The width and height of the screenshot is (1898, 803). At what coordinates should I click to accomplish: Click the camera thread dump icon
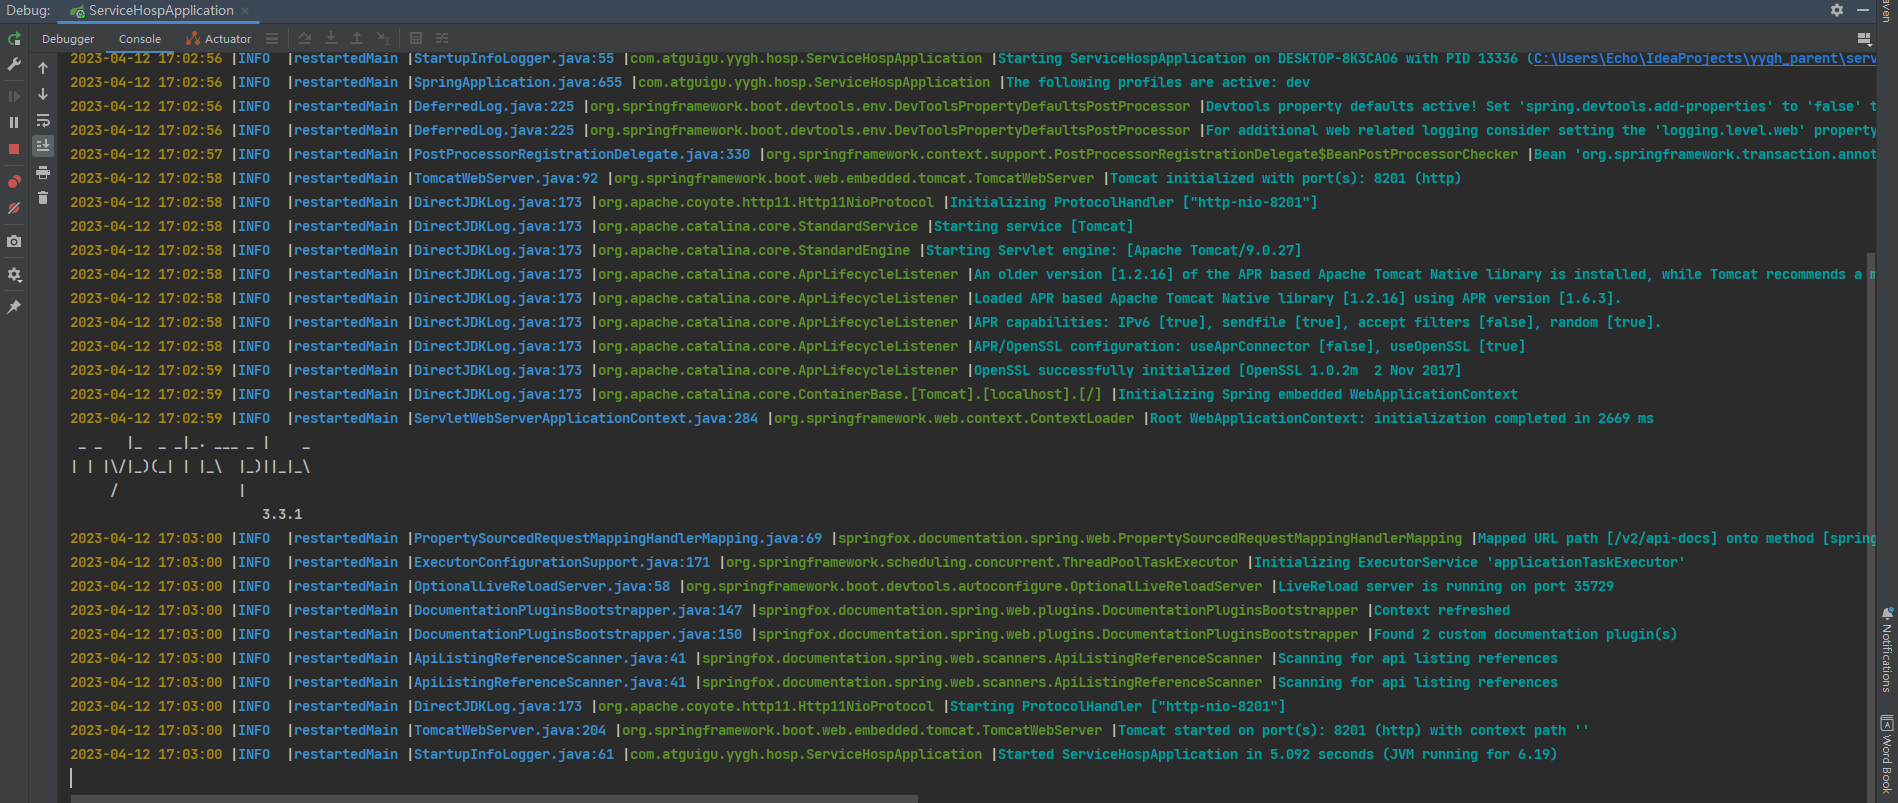pyautogui.click(x=14, y=242)
